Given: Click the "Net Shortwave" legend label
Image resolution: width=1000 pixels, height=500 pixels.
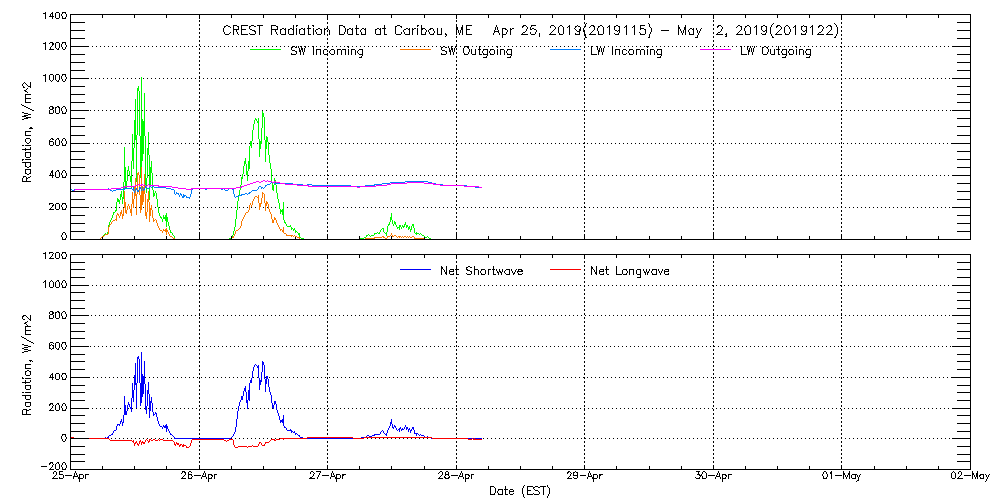Looking at the screenshot, I should pyautogui.click(x=481, y=271).
